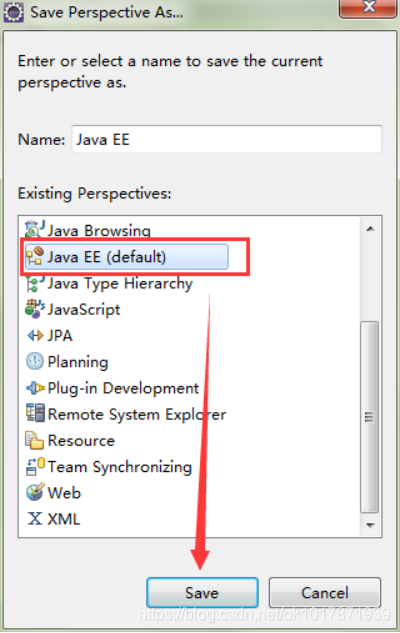Choose the Remote System Explorer icon
400x633 pixels.
pyautogui.click(x=35, y=414)
